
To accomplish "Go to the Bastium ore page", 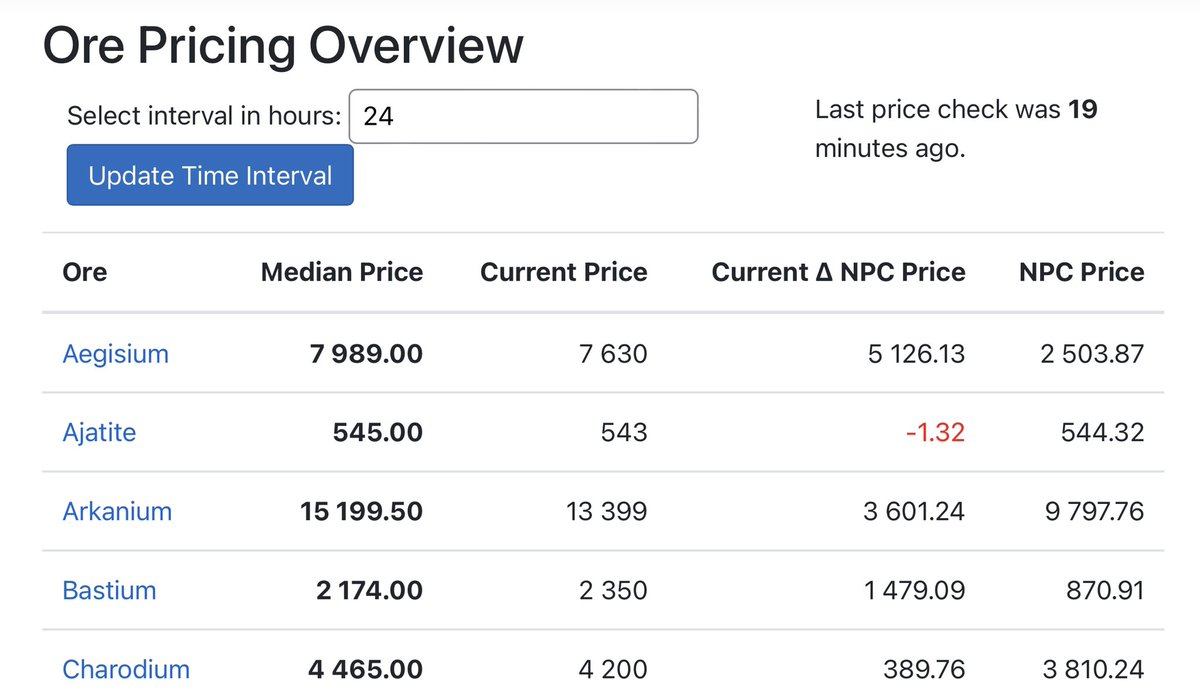I will [109, 590].
